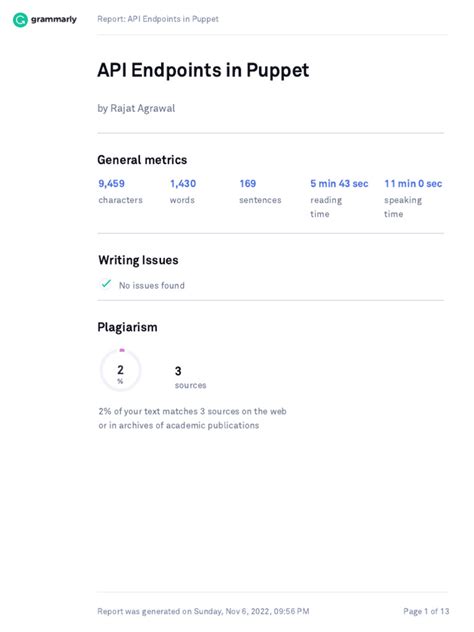Click the 'Page 1 of 13' indicator
This screenshot has height=632, width=474.
point(426,611)
